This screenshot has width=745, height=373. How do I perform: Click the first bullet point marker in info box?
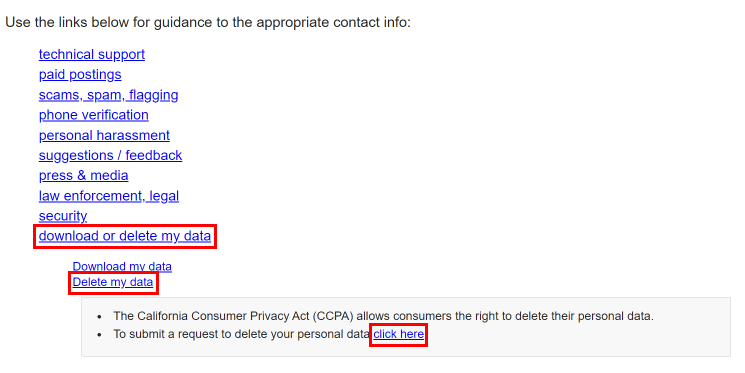[x=99, y=316]
